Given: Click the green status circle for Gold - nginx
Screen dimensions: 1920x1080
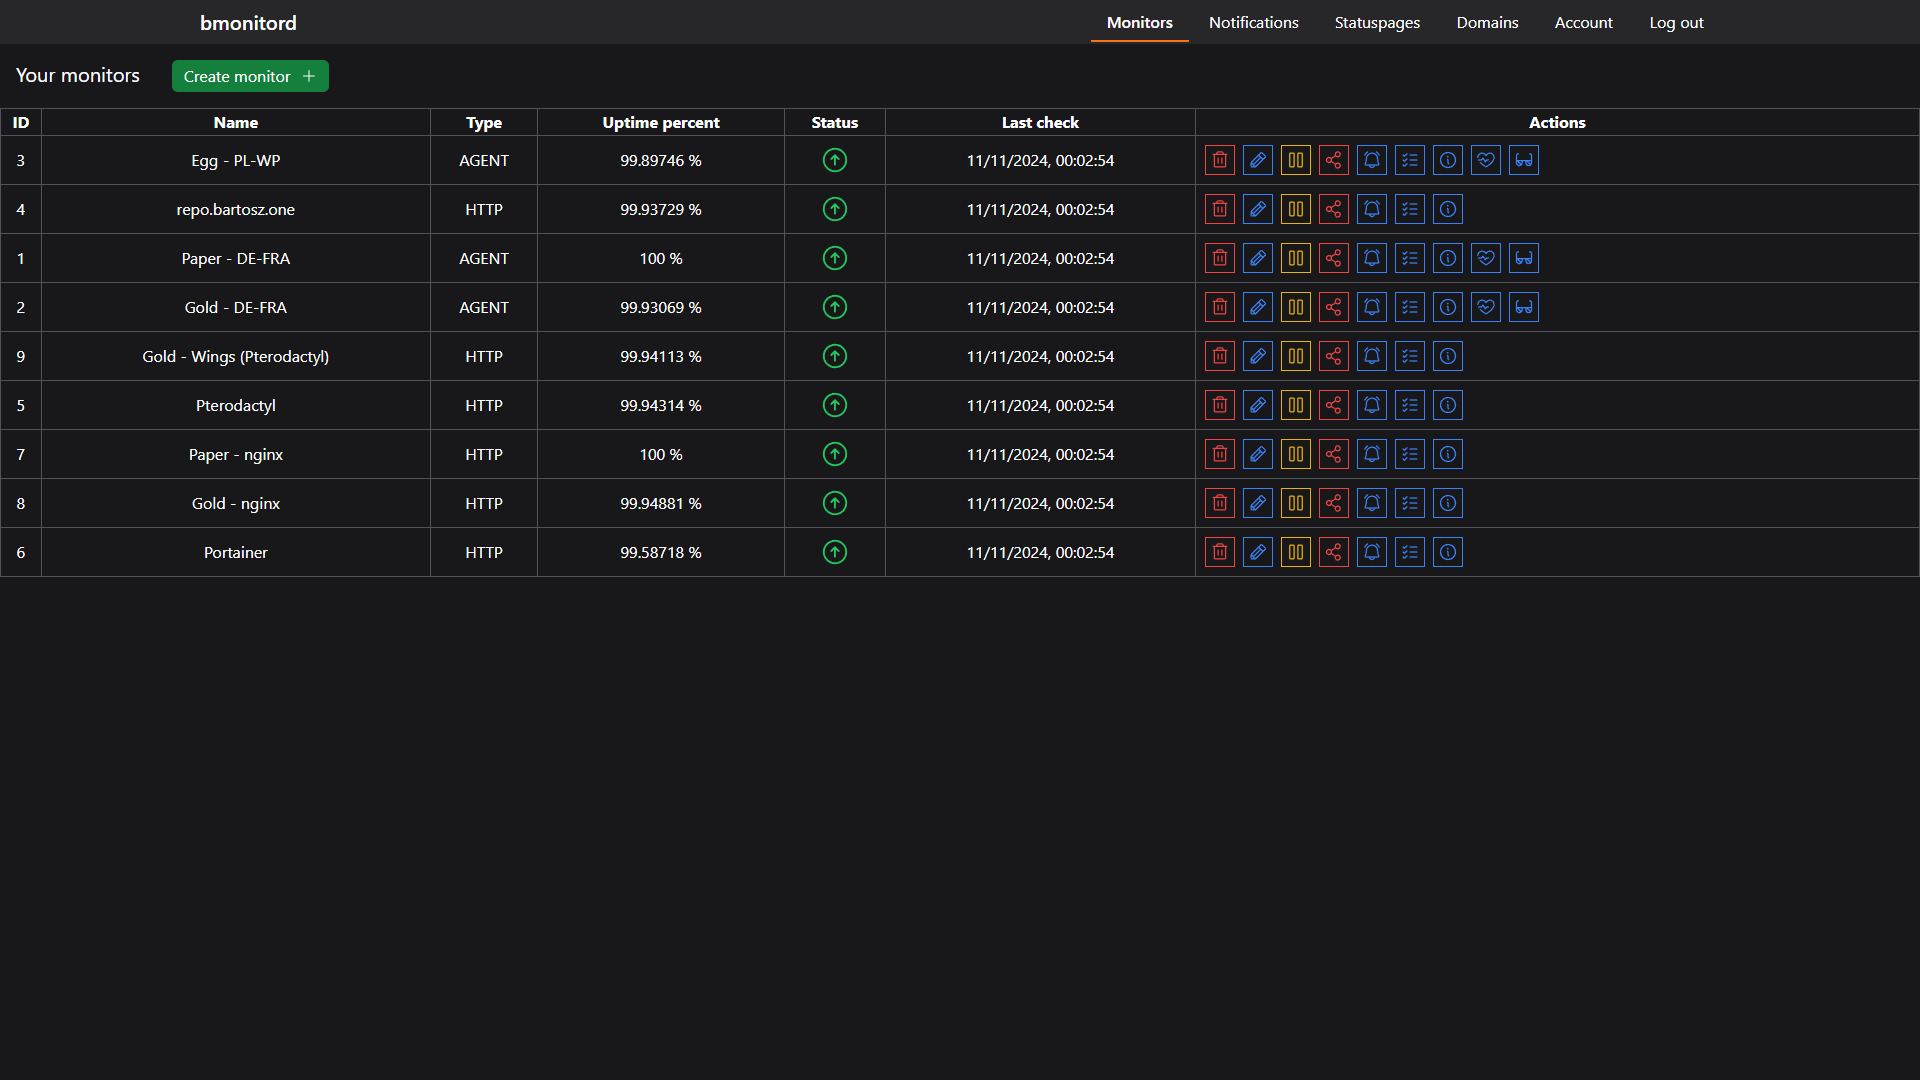Looking at the screenshot, I should 834,503.
